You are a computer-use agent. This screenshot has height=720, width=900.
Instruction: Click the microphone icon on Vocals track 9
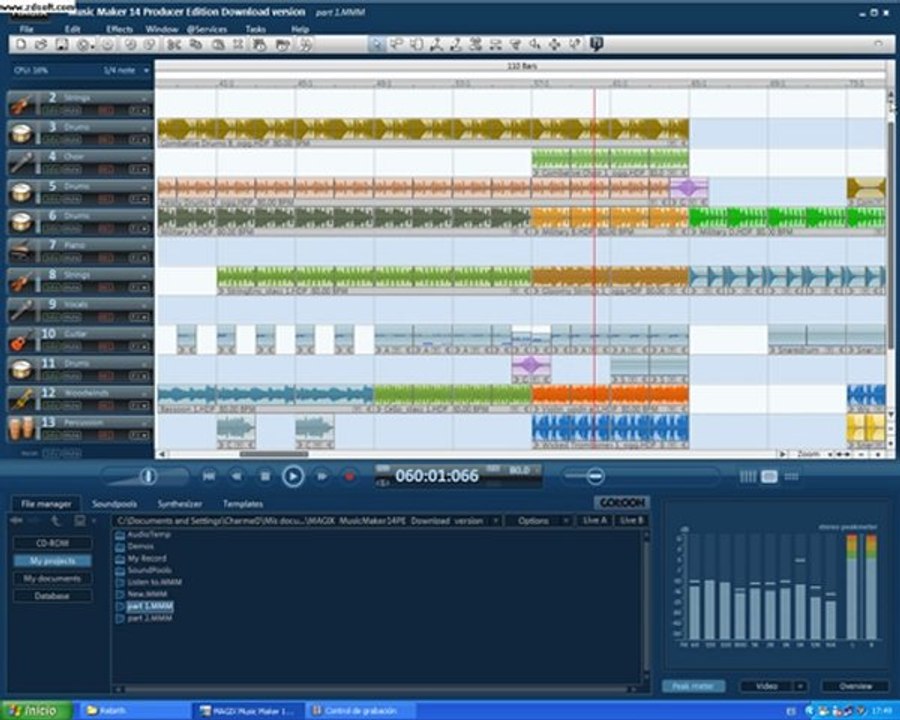(19, 310)
